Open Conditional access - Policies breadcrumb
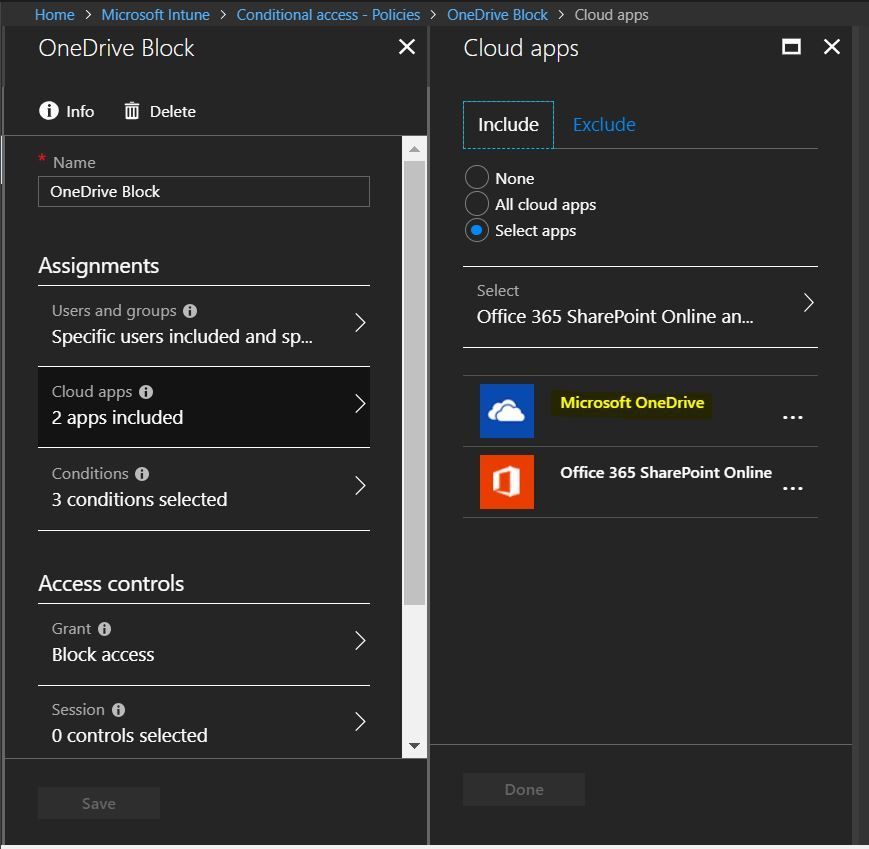The height and width of the screenshot is (849, 869). [328, 14]
